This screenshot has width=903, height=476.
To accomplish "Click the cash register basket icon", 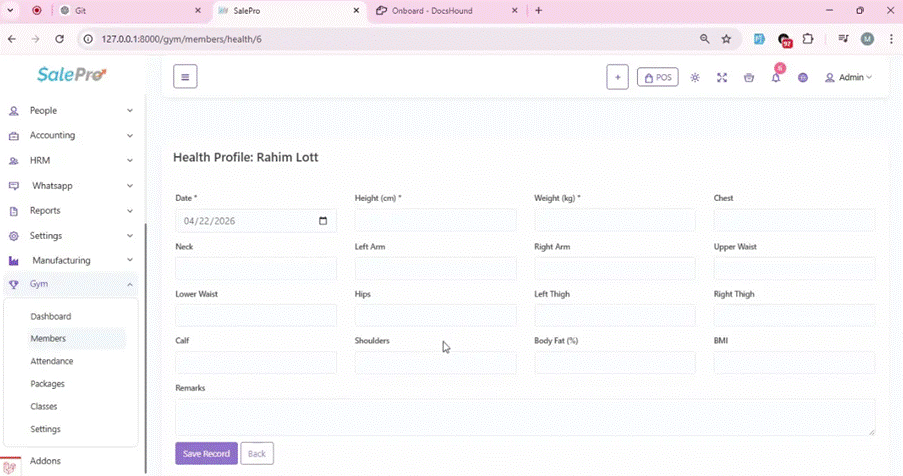I will [749, 78].
